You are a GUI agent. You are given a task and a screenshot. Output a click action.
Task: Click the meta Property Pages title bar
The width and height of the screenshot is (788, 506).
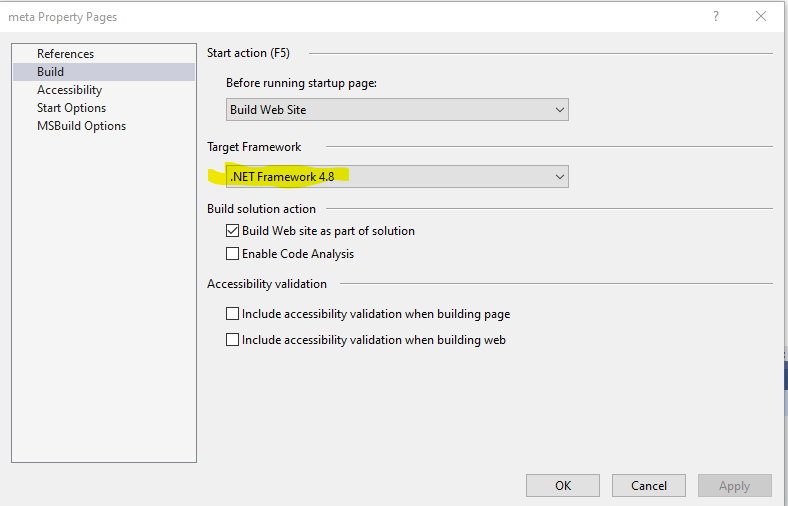pyautogui.click(x=352, y=17)
